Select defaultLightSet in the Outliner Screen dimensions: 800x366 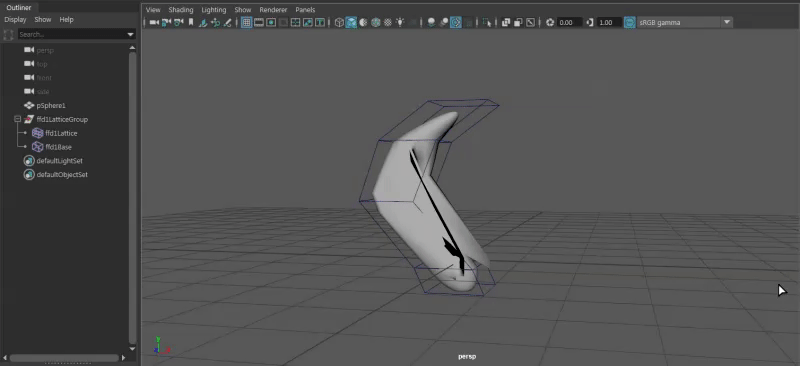59,160
